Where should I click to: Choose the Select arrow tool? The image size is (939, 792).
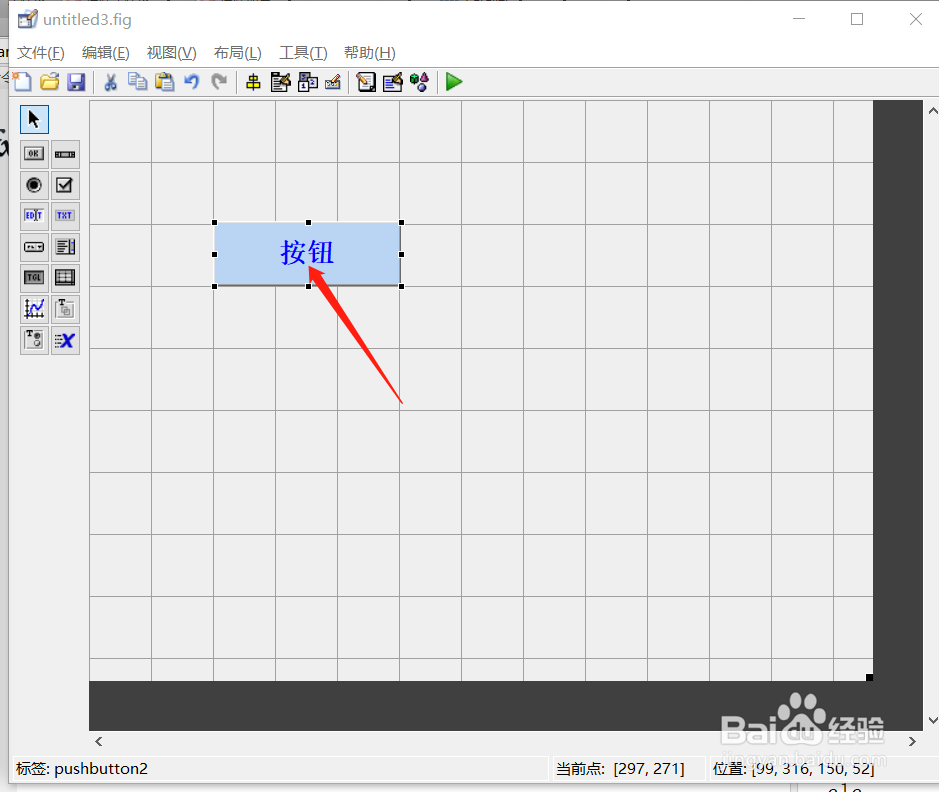click(x=34, y=119)
